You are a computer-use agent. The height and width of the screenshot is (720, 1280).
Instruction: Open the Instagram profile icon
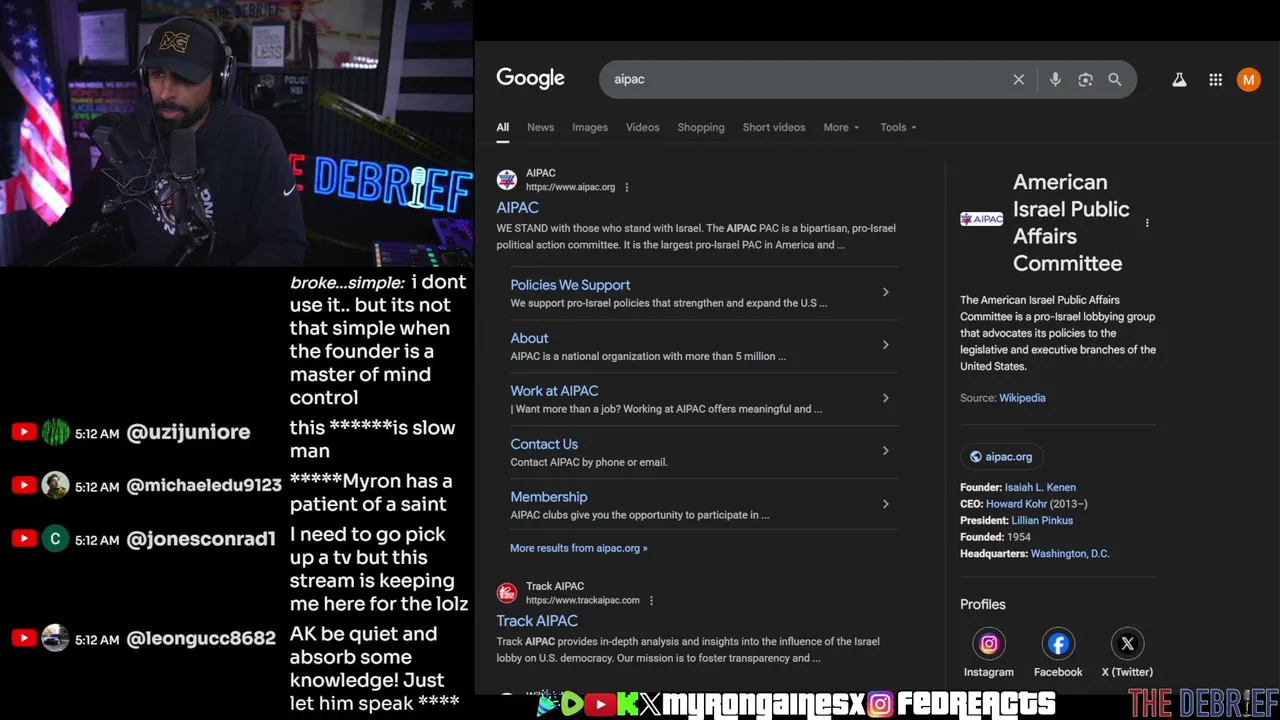point(989,644)
